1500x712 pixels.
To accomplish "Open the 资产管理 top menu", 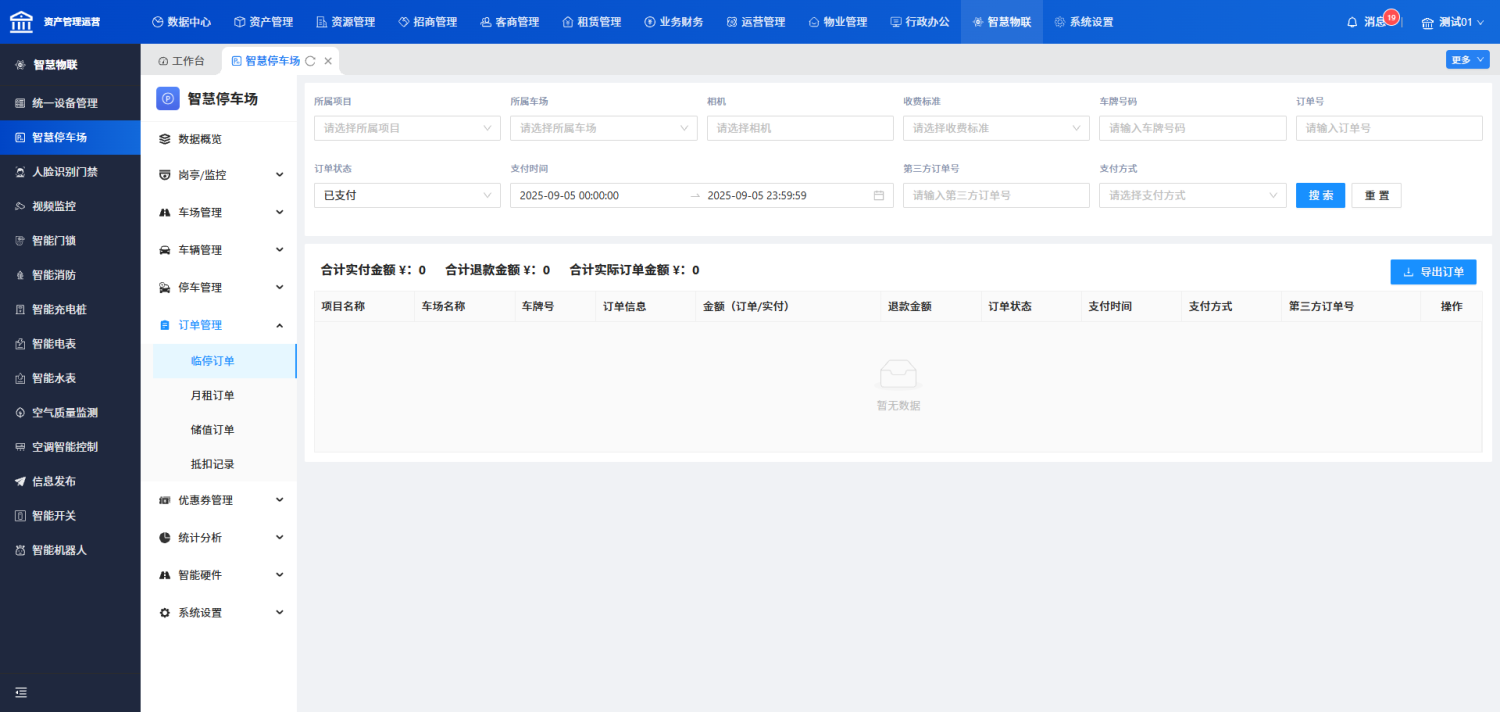I will (x=263, y=22).
